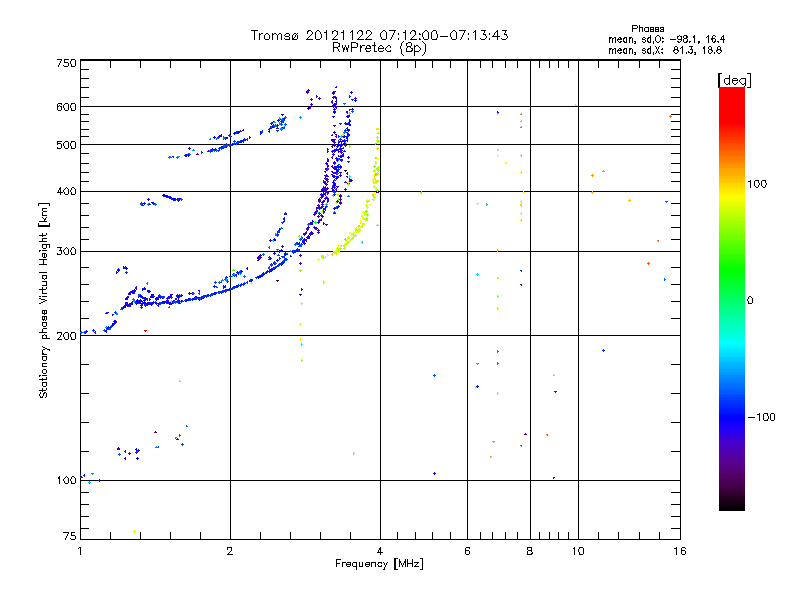The width and height of the screenshot is (800, 600).
Task: Click the y-axis '750' tick label
Action: click(66, 63)
